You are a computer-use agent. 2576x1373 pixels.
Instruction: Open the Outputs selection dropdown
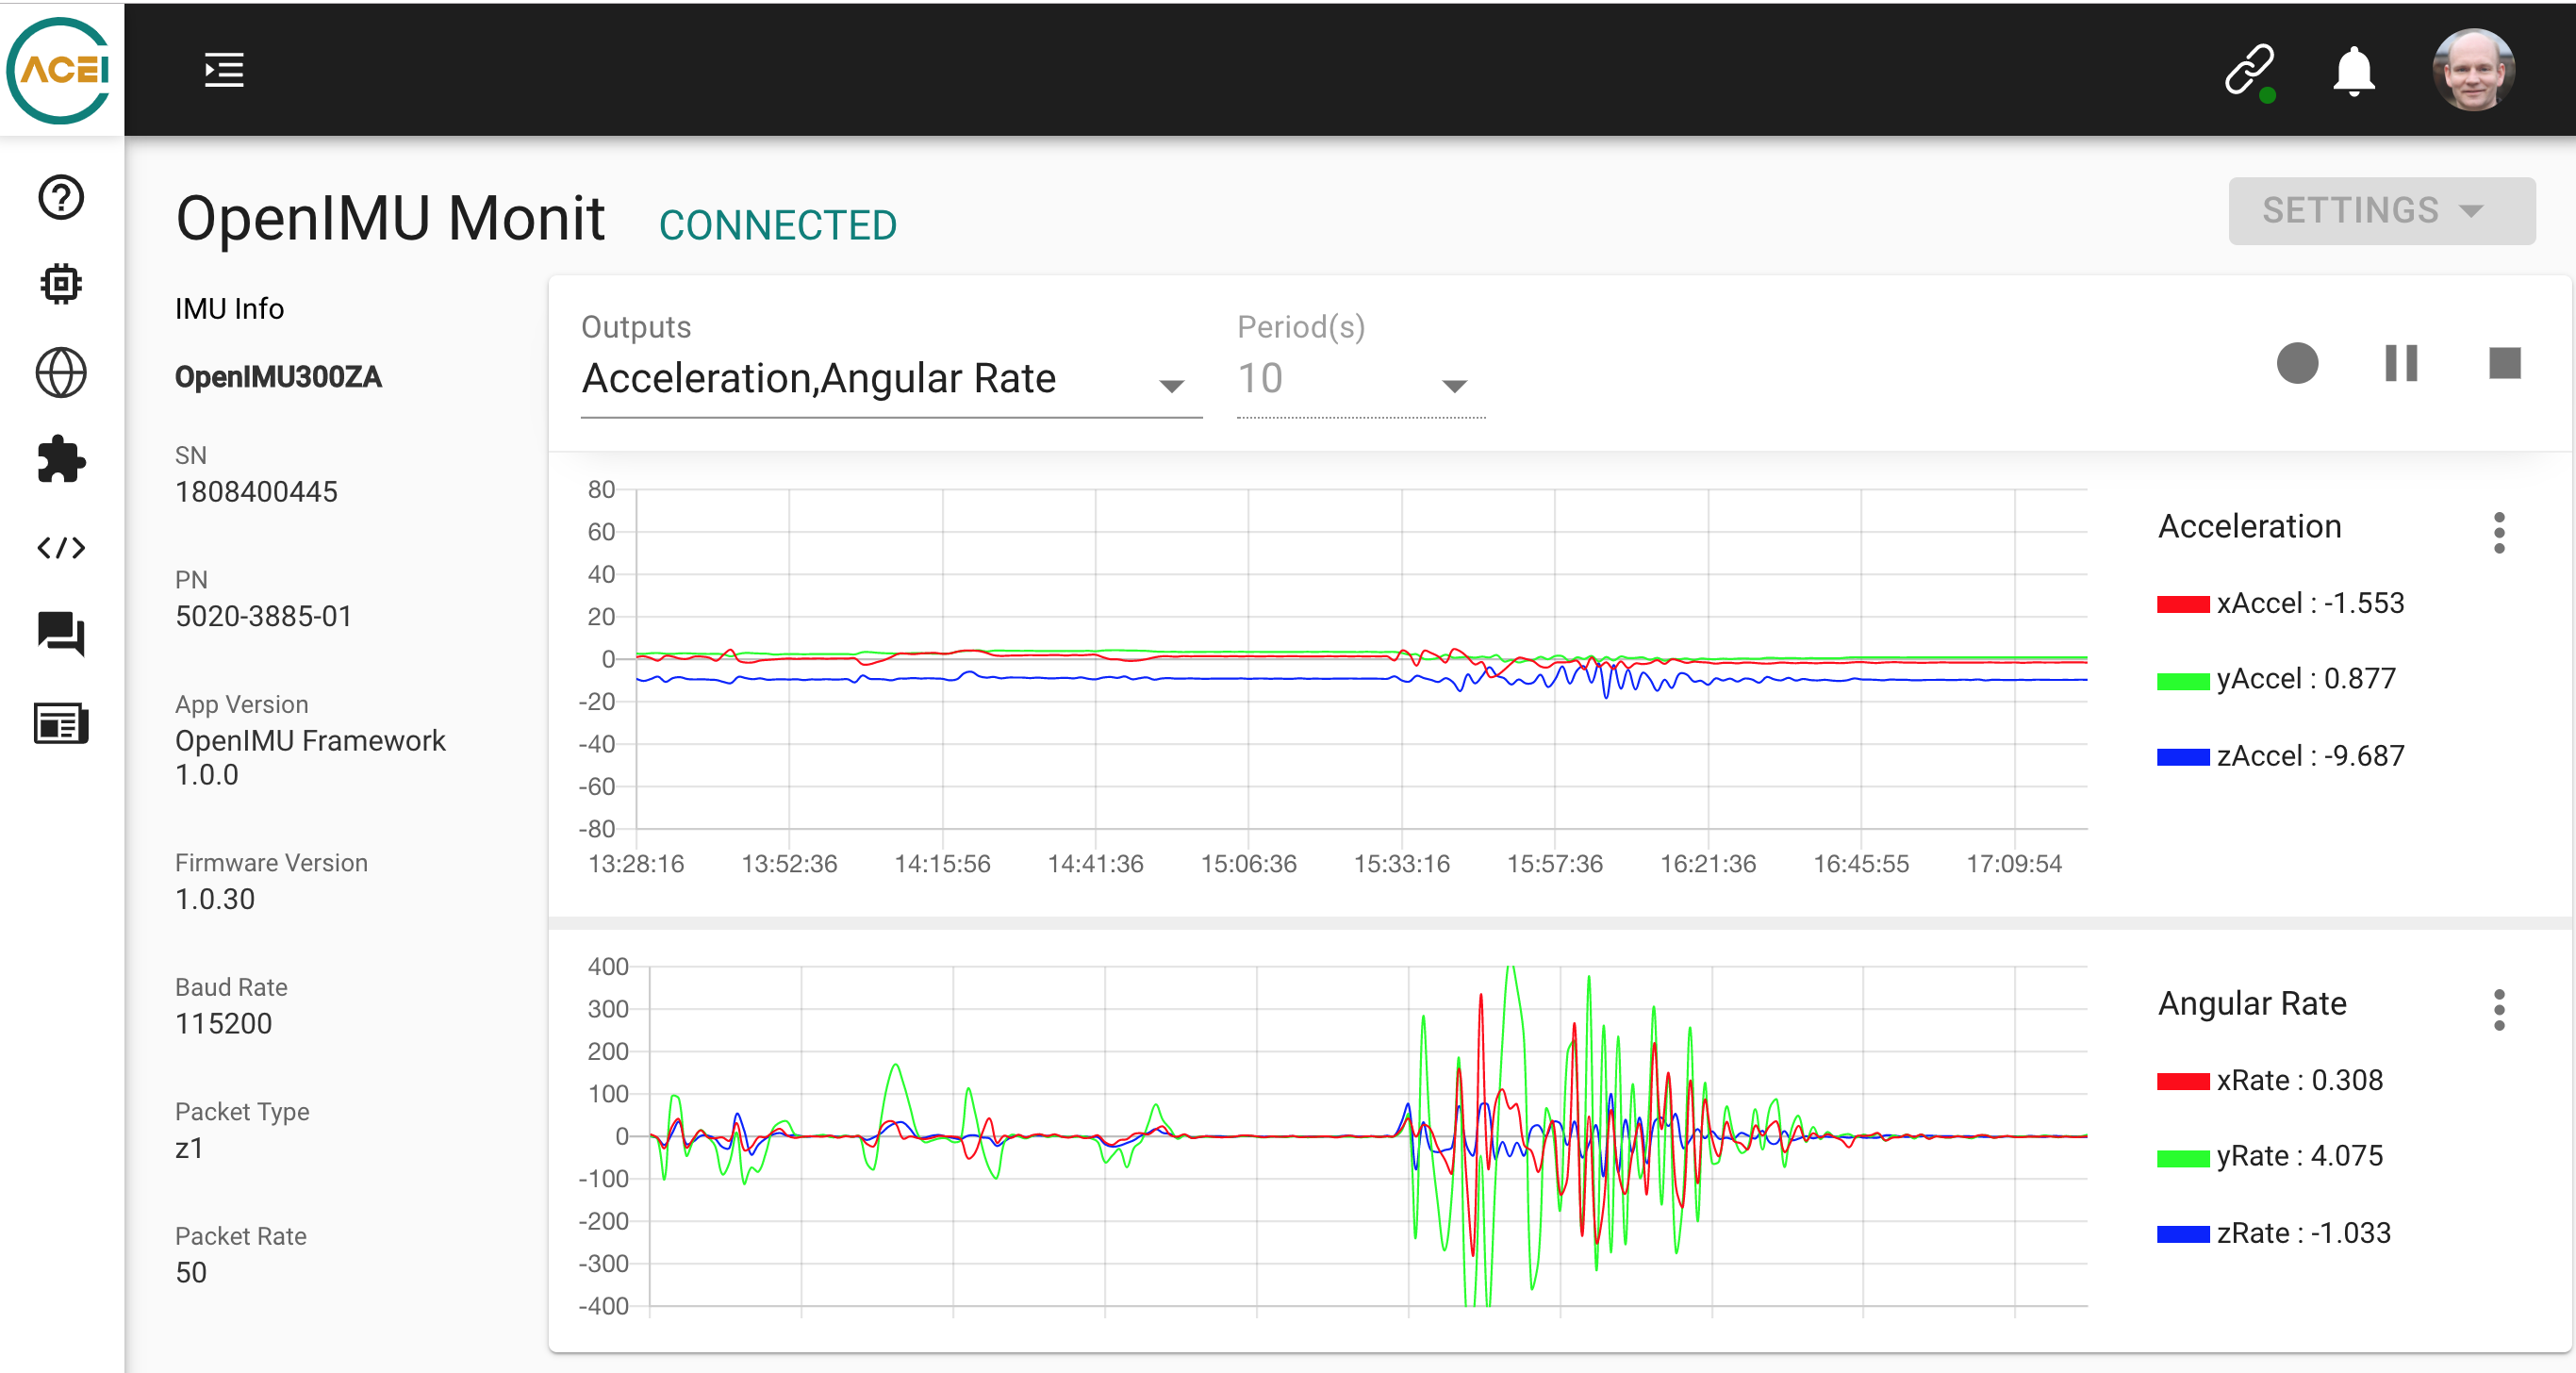pos(891,378)
